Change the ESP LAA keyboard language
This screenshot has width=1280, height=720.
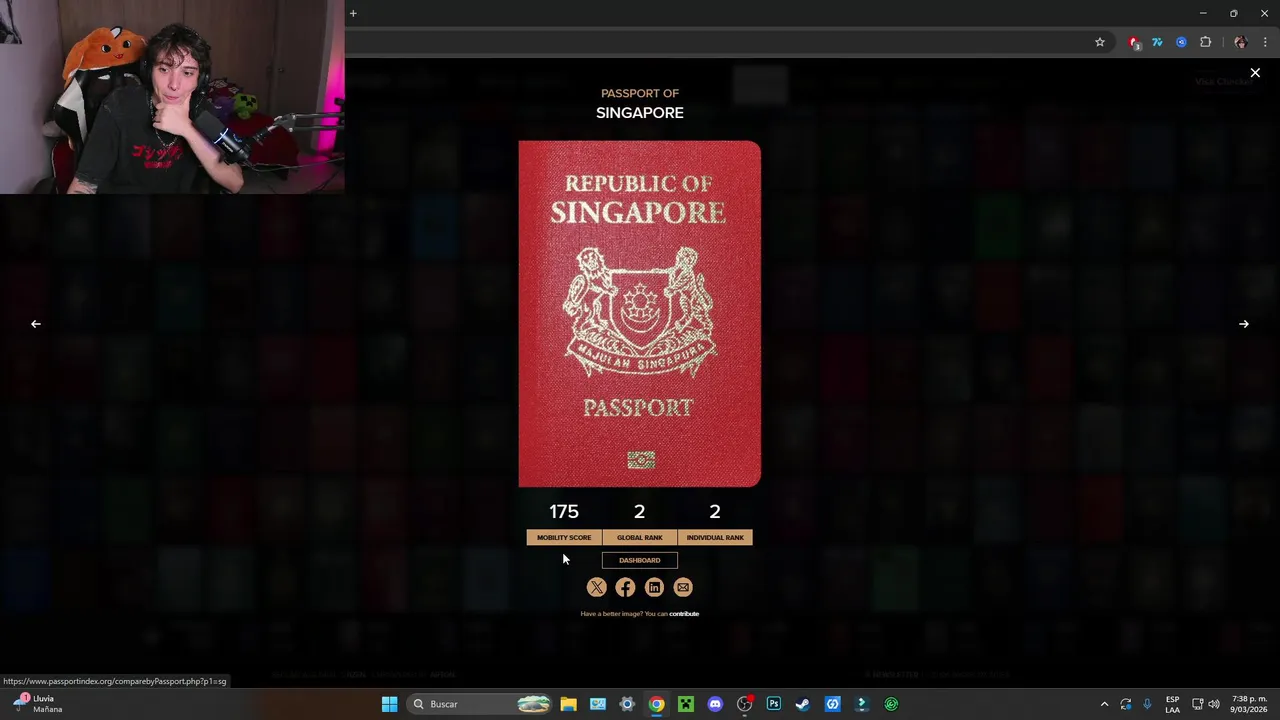coord(1172,704)
